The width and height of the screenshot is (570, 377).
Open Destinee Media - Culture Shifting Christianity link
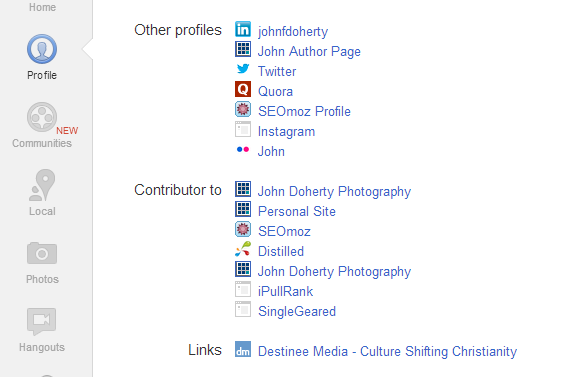[388, 352]
